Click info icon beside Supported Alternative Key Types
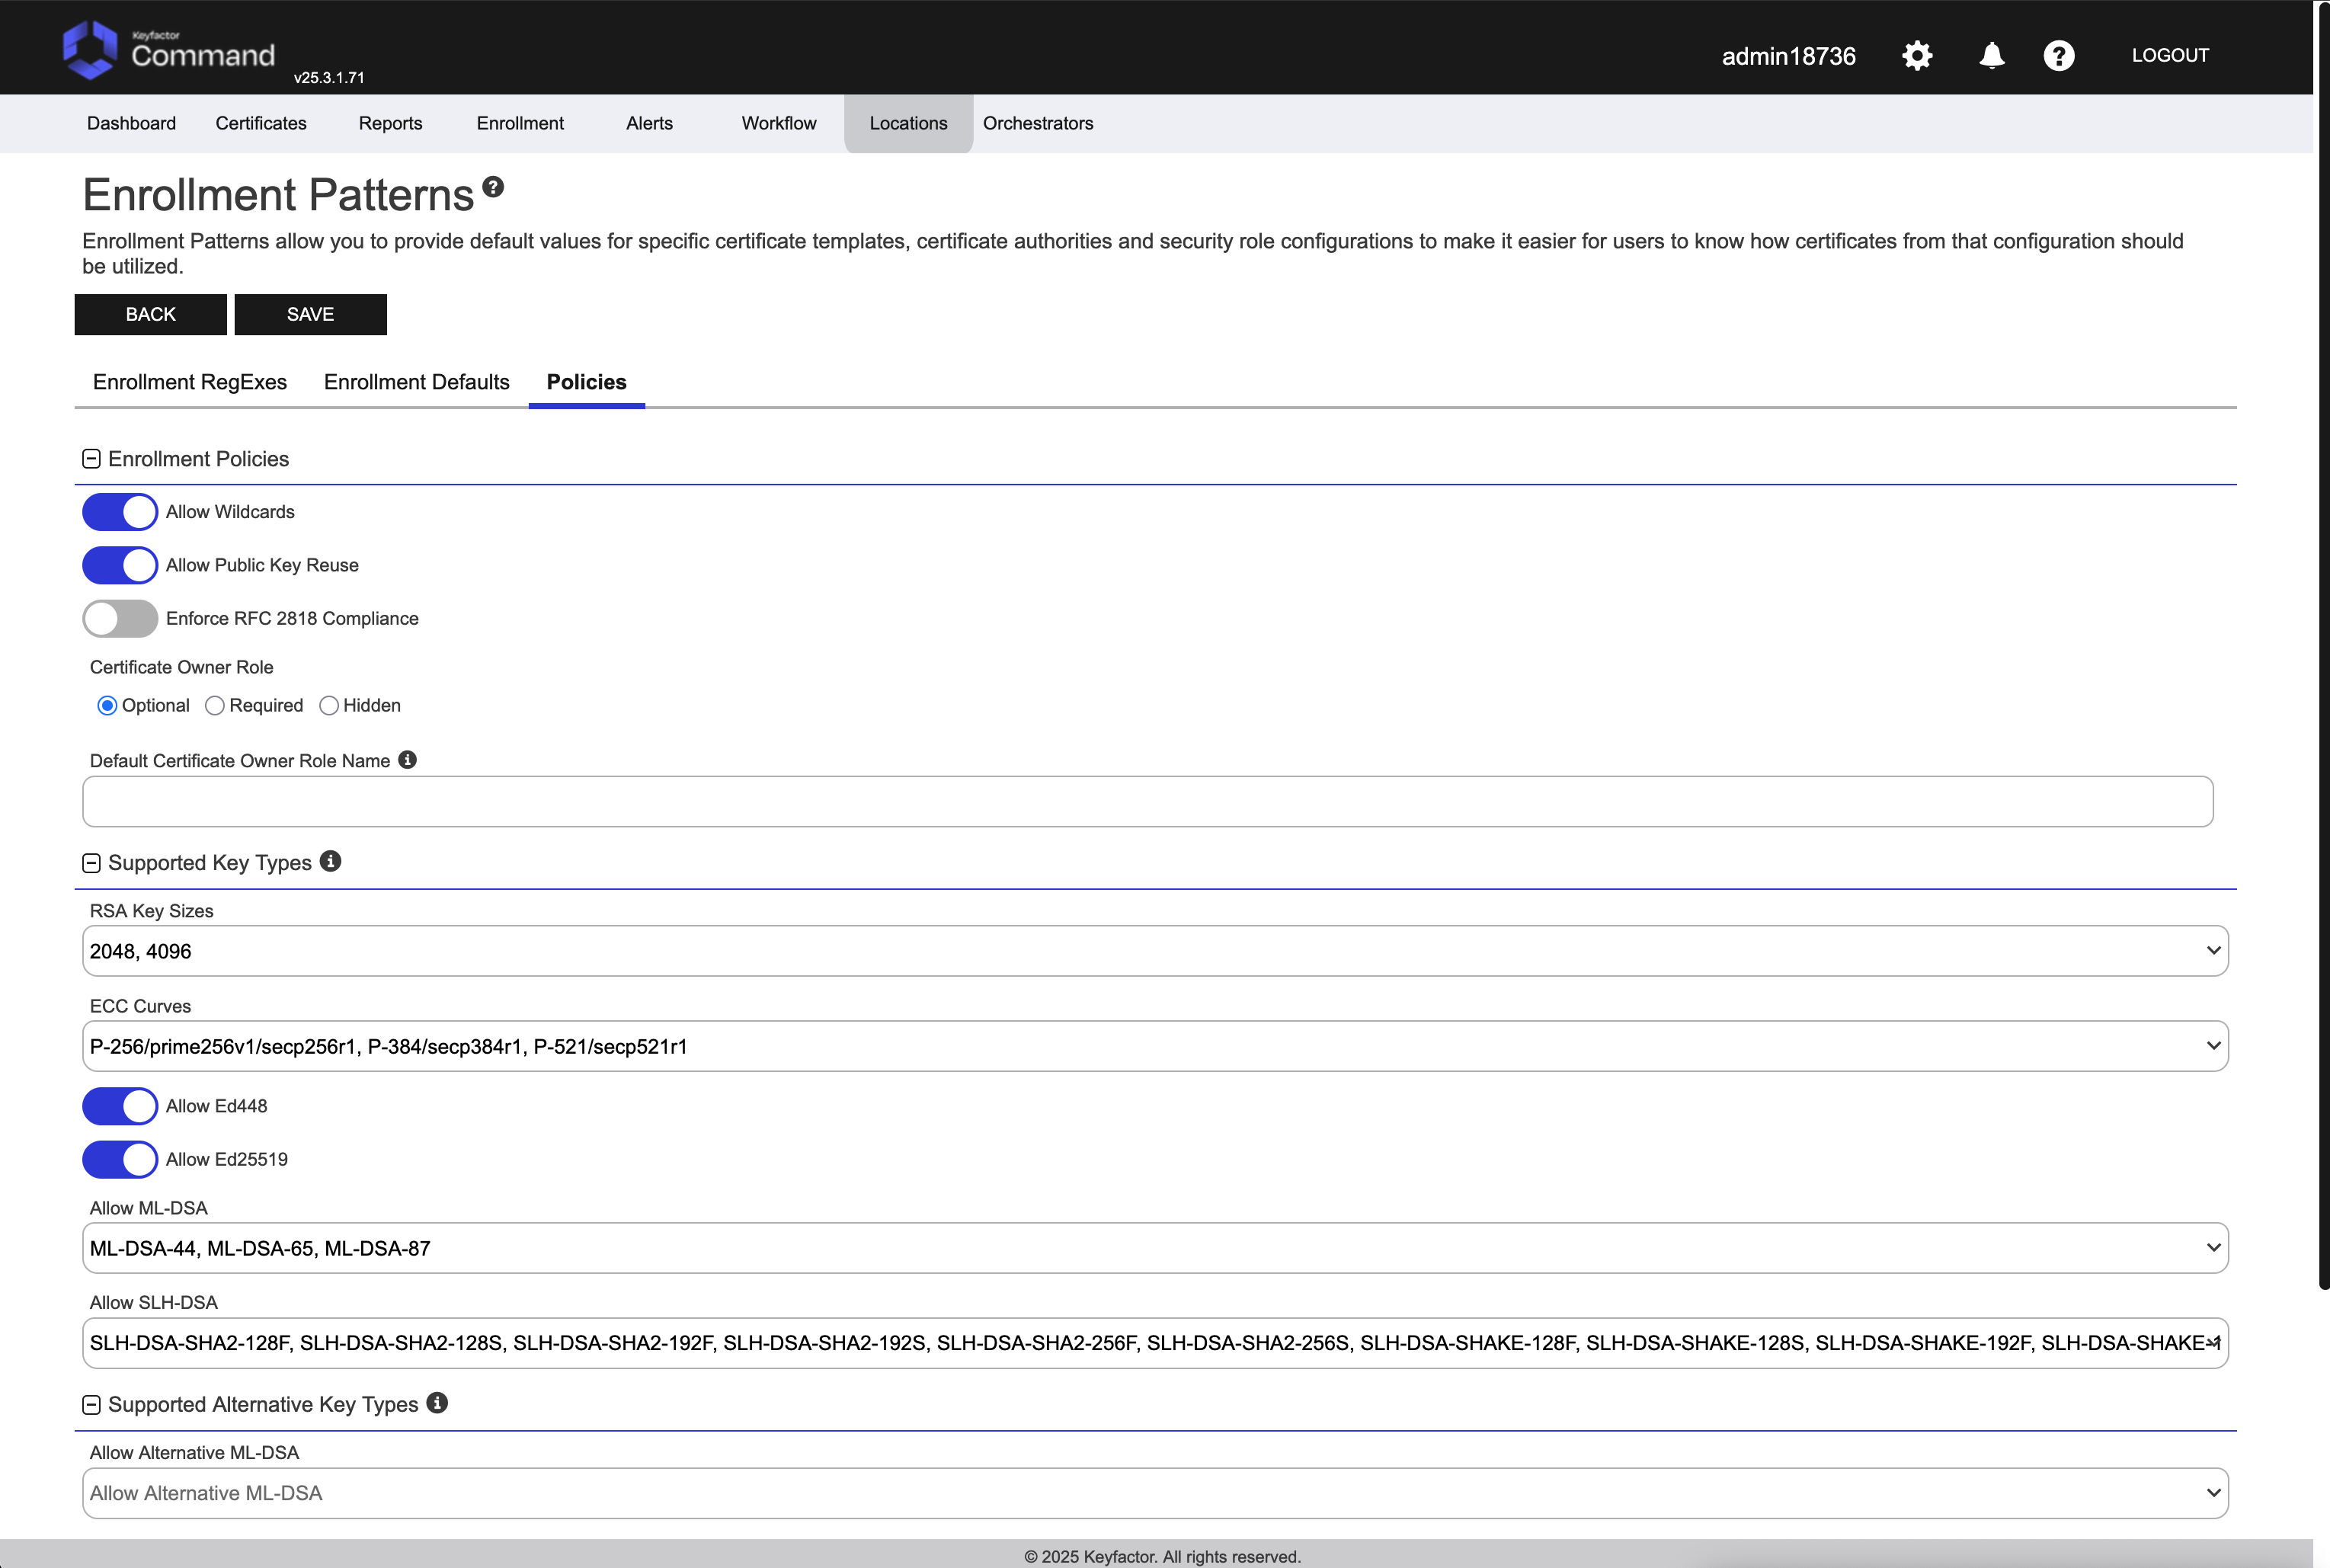This screenshot has height=1568, width=2330. [437, 1403]
